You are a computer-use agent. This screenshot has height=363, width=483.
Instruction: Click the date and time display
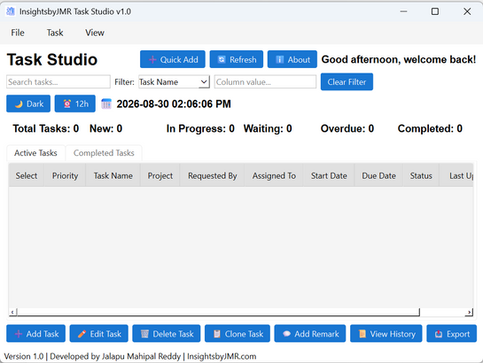click(x=174, y=104)
